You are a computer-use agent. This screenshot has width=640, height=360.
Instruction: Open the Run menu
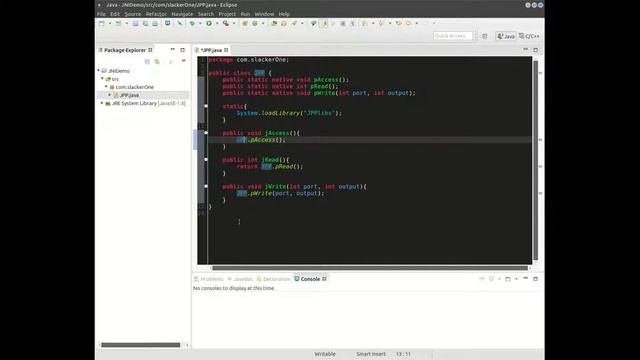click(x=245, y=14)
